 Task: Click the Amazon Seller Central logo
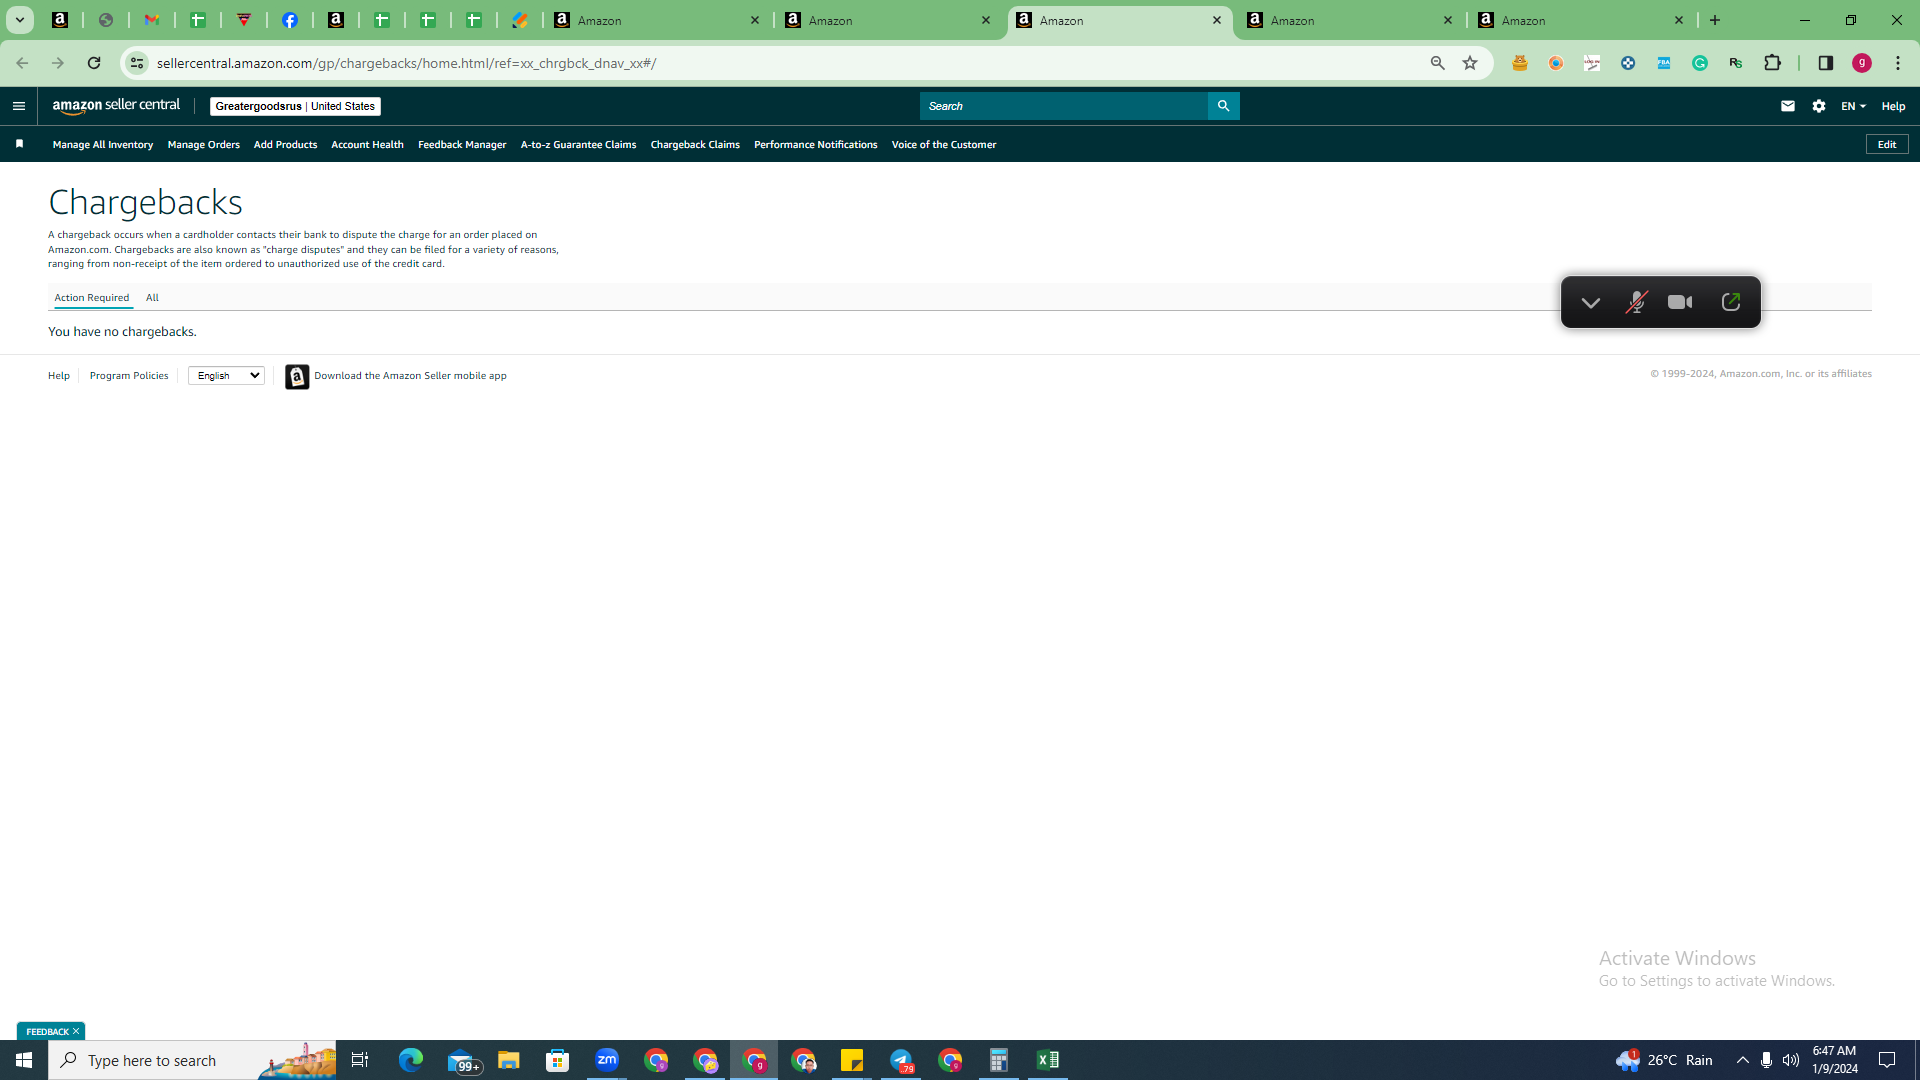116,106
